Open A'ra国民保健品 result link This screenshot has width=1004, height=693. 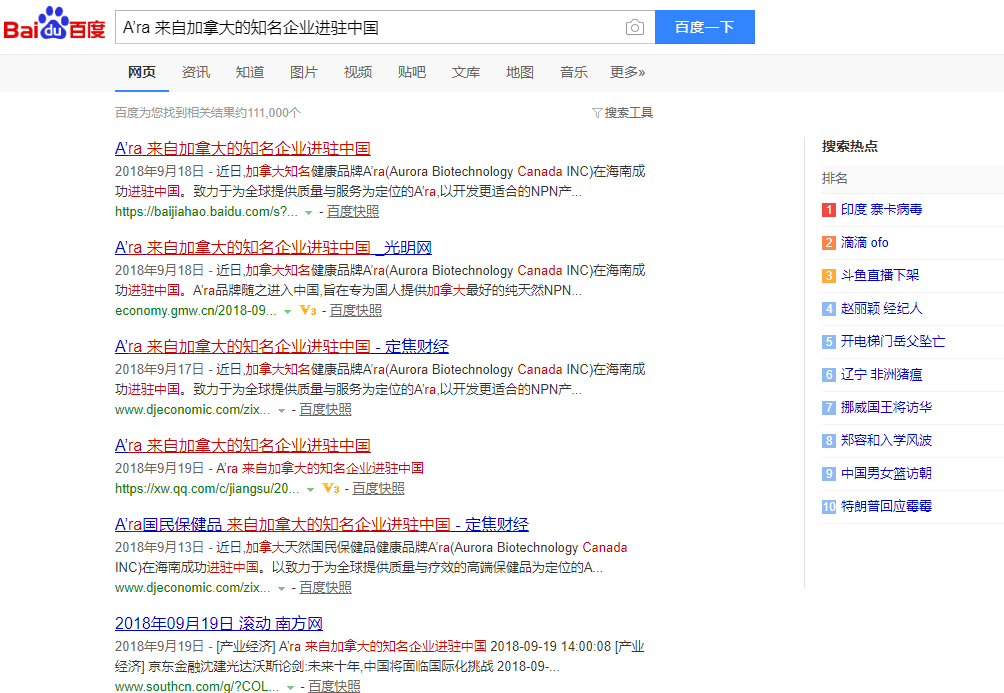[x=321, y=525]
